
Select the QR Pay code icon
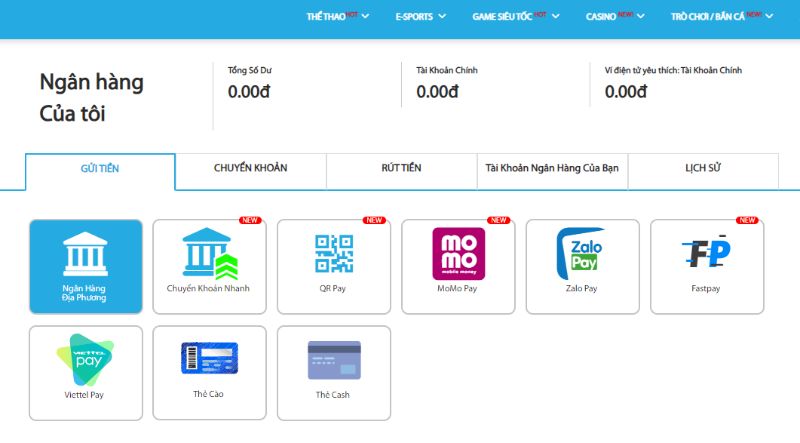pos(334,254)
